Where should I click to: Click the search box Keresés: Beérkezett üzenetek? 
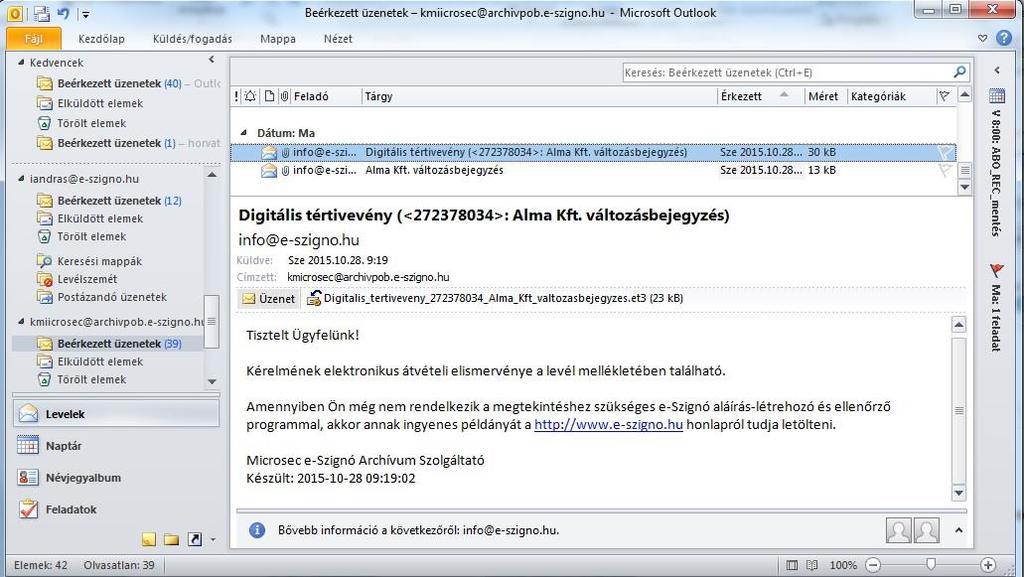click(x=787, y=72)
